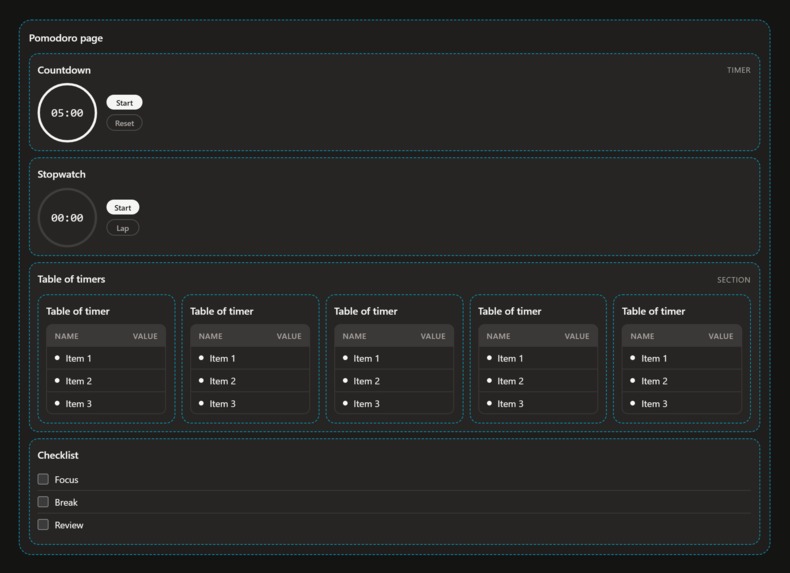Select Item 1 in the fourth timer table
Viewport: 790px width, 573px height.
coord(538,358)
